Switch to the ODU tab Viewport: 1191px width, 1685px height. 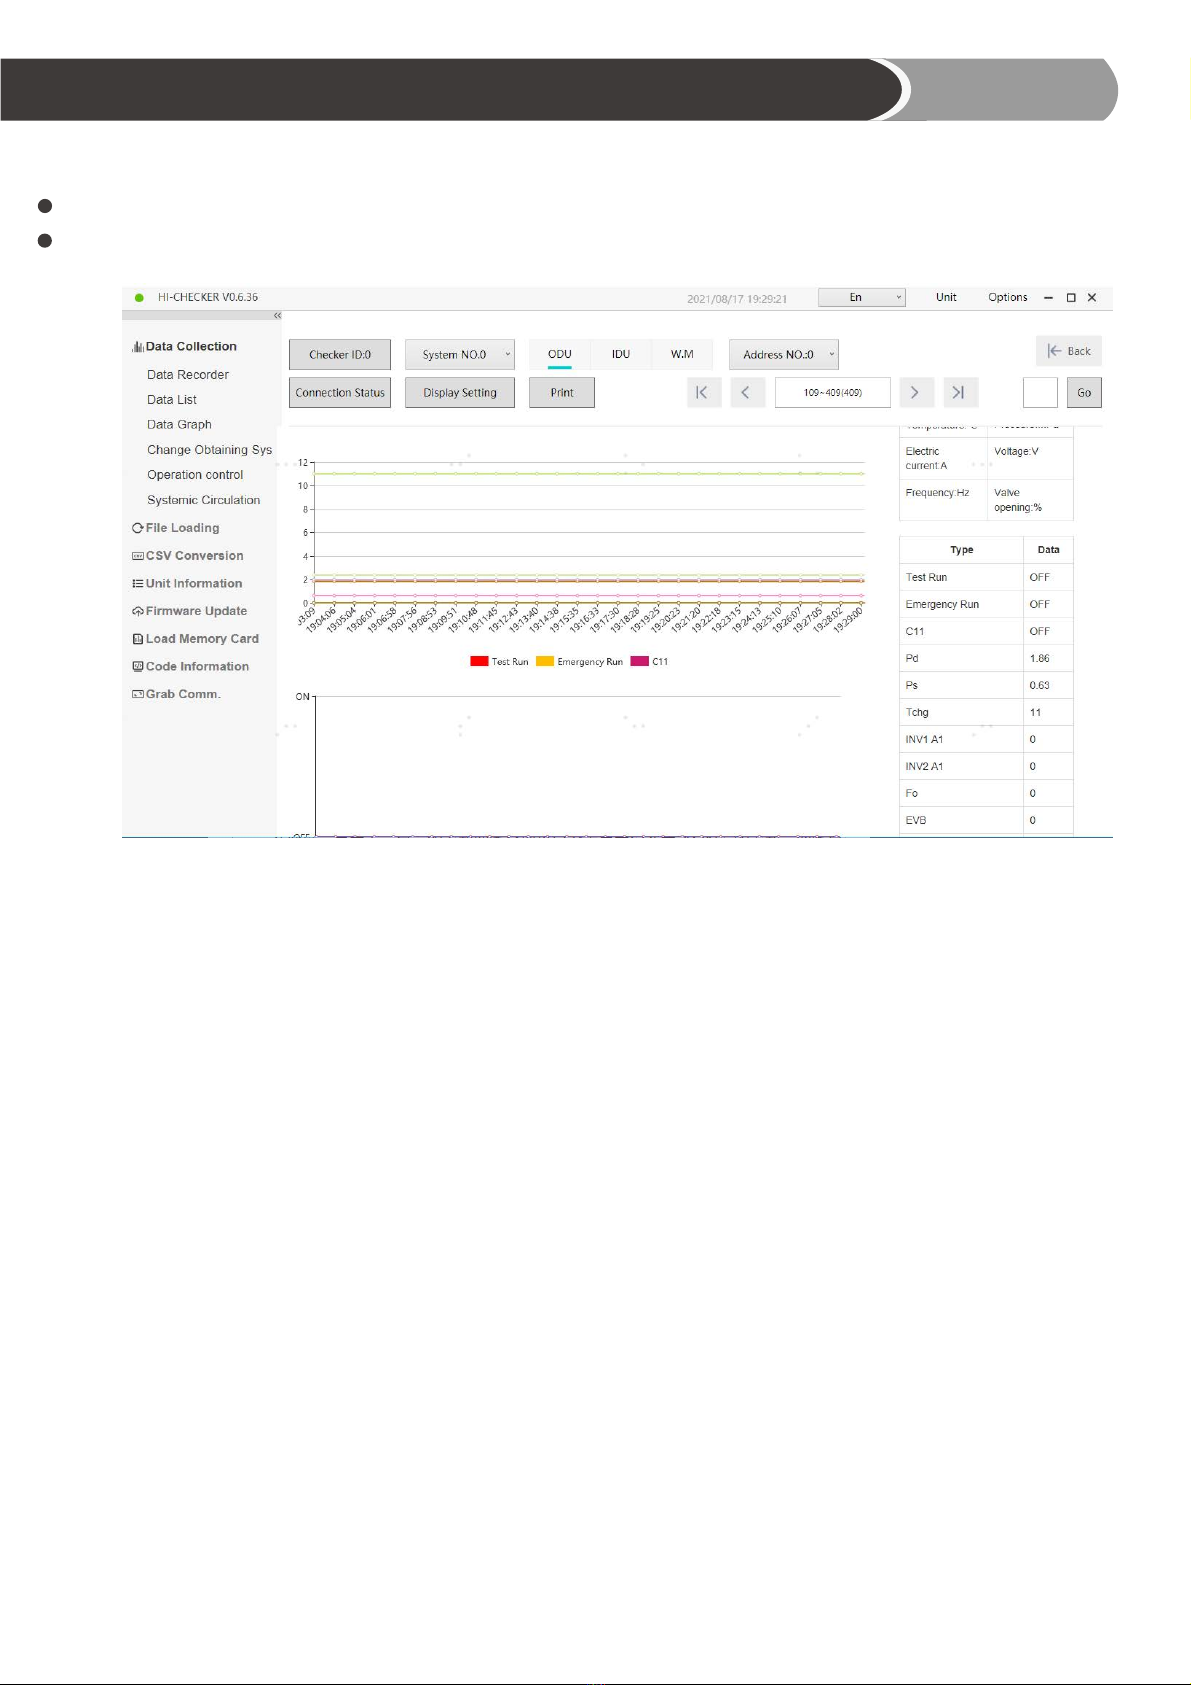coord(560,355)
